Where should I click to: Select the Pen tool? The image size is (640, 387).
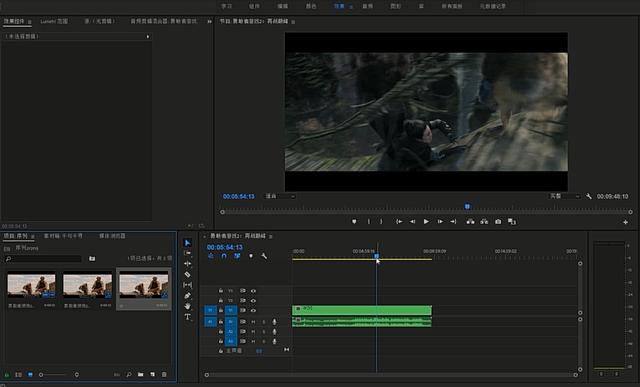pos(187,296)
